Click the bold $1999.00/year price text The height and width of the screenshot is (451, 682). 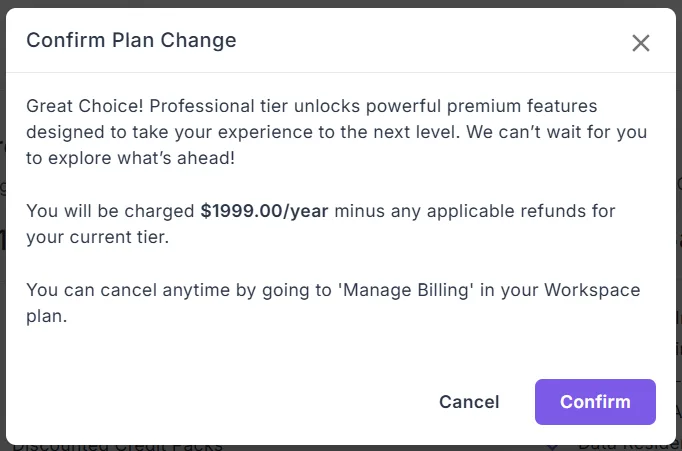tap(264, 211)
